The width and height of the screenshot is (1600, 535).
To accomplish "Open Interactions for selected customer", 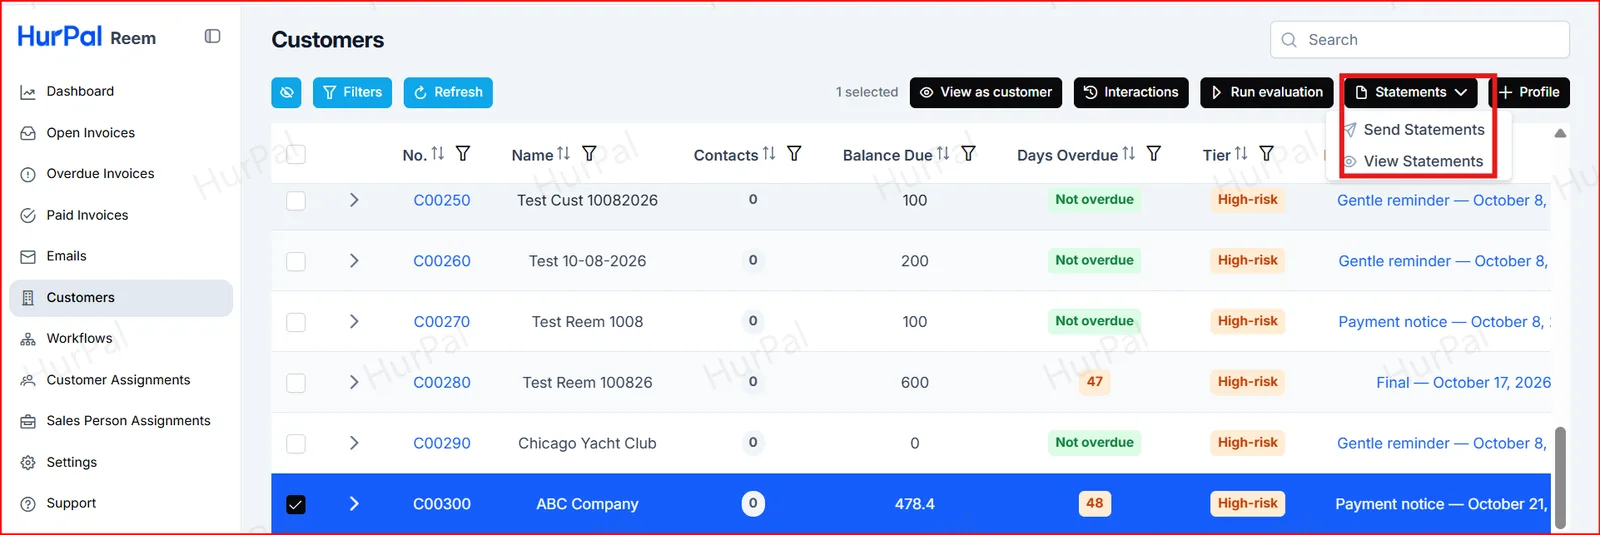I will (1131, 92).
